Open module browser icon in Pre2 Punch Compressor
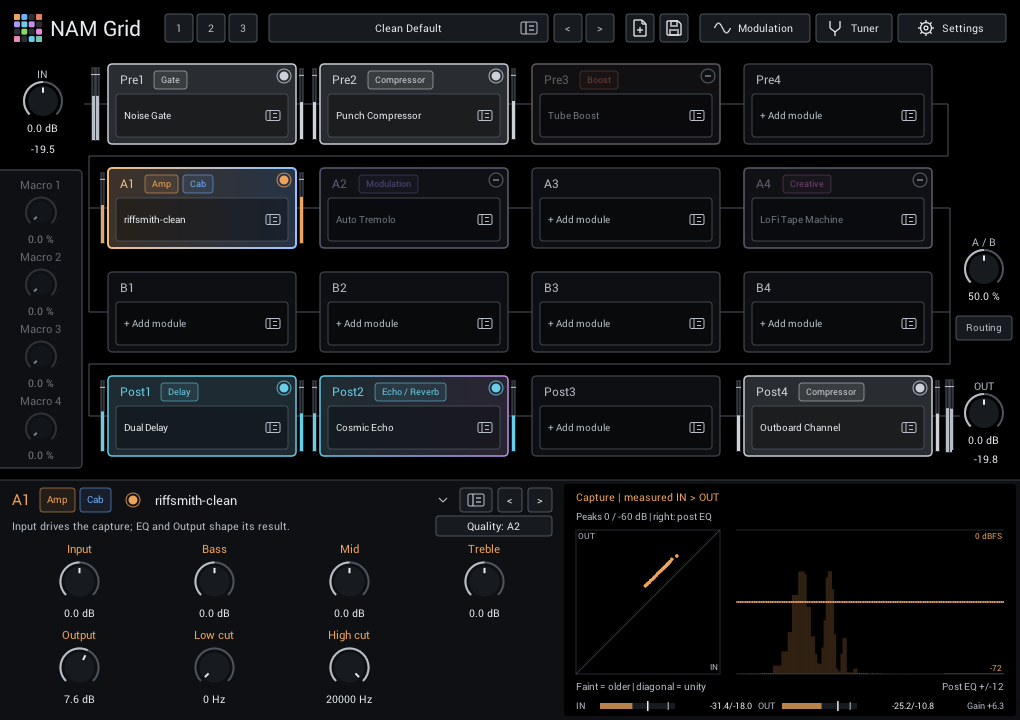The image size is (1020, 720). click(x=485, y=115)
